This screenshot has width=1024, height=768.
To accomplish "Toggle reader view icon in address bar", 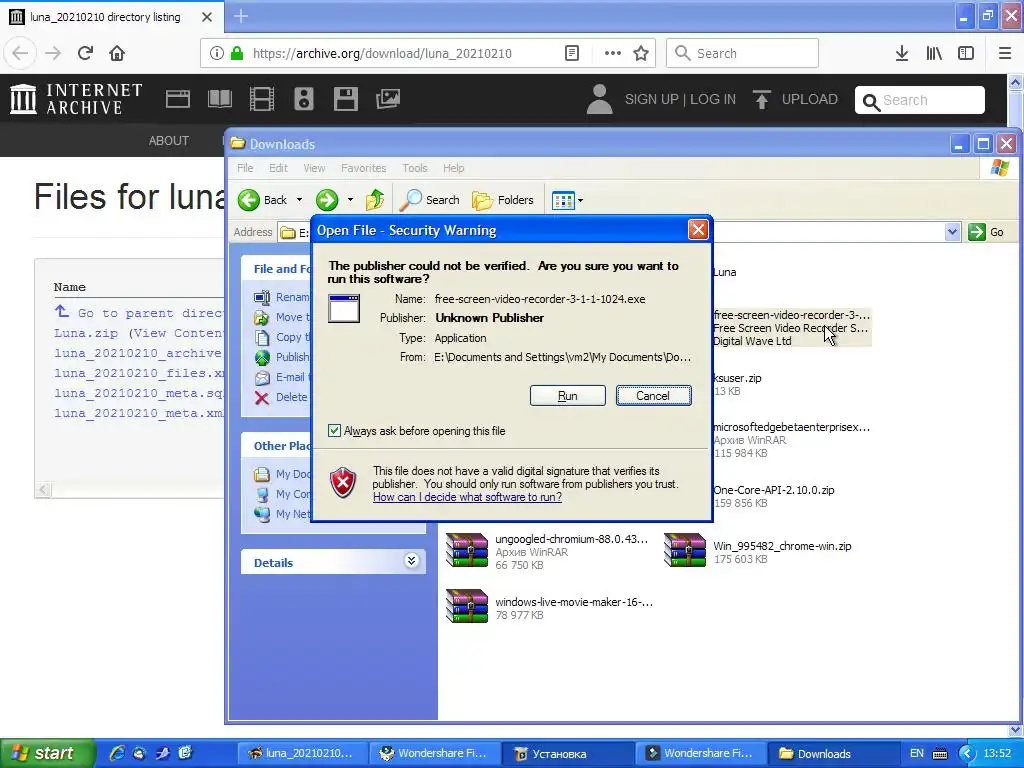I will tap(572, 53).
